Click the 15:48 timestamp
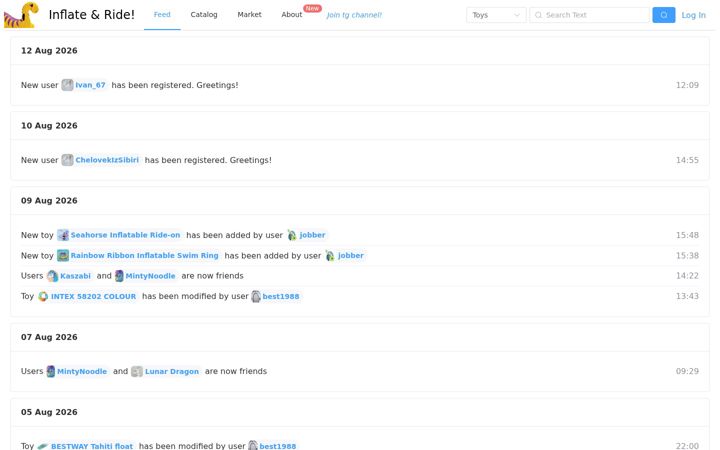 [x=687, y=235]
